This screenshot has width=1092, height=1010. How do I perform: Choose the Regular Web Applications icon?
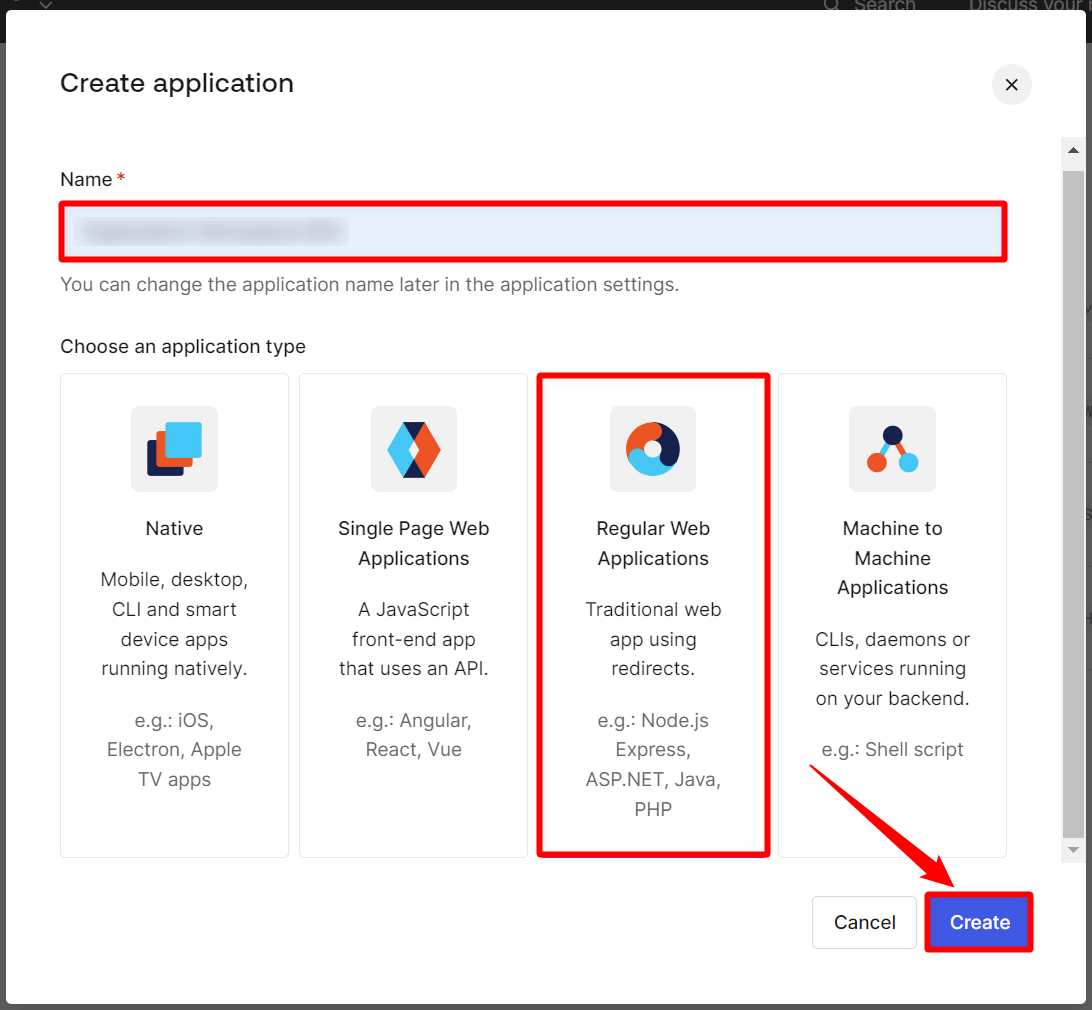tap(653, 448)
